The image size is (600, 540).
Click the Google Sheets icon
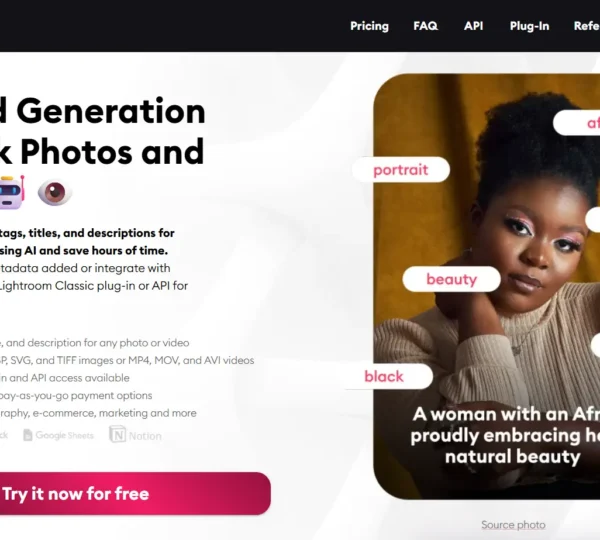coord(28,435)
